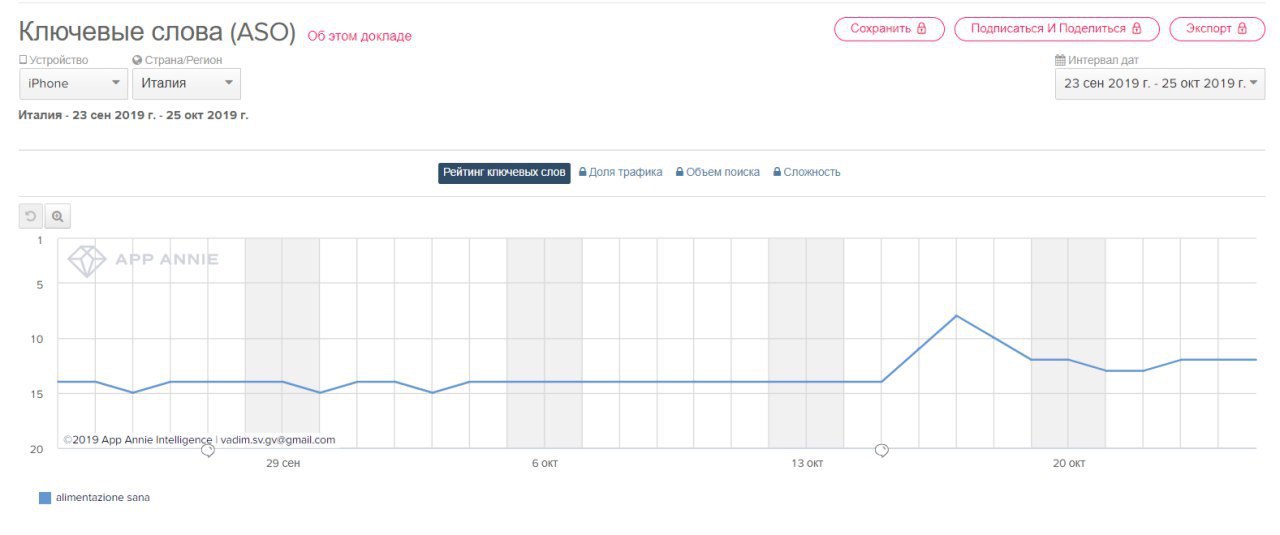Switch to the Доля трафика tab
The image size is (1280, 535).
(x=625, y=172)
